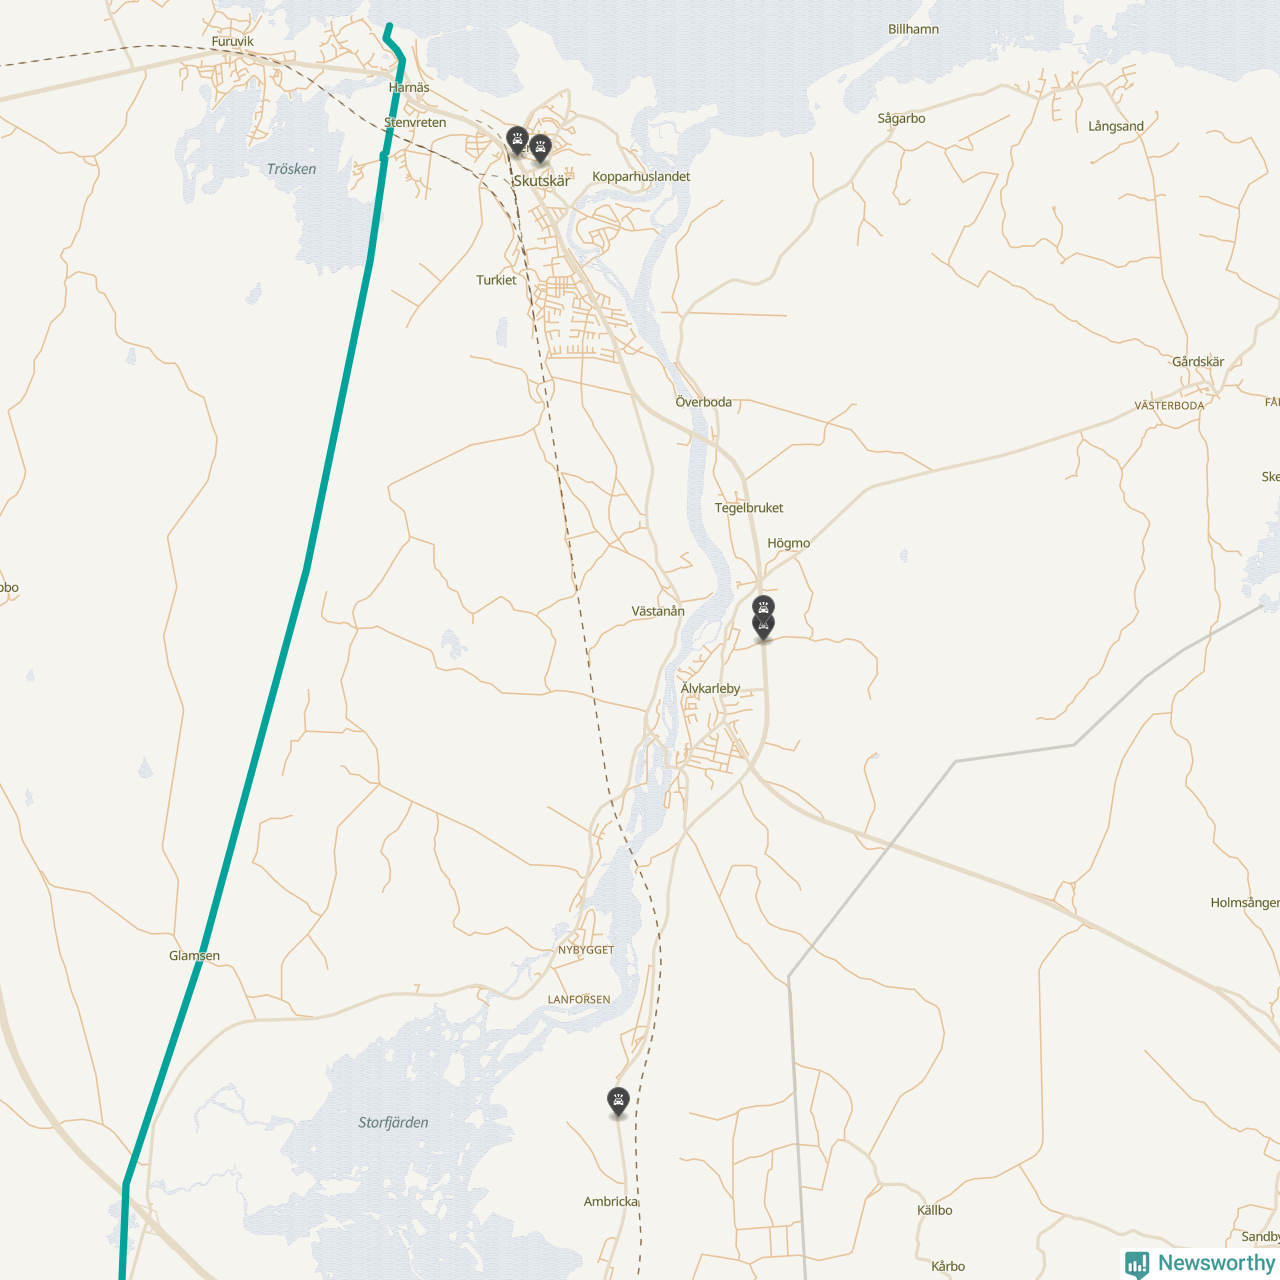This screenshot has height=1280, width=1280.
Task: Select the Storfjärden lake label
Action: pyautogui.click(x=393, y=1123)
